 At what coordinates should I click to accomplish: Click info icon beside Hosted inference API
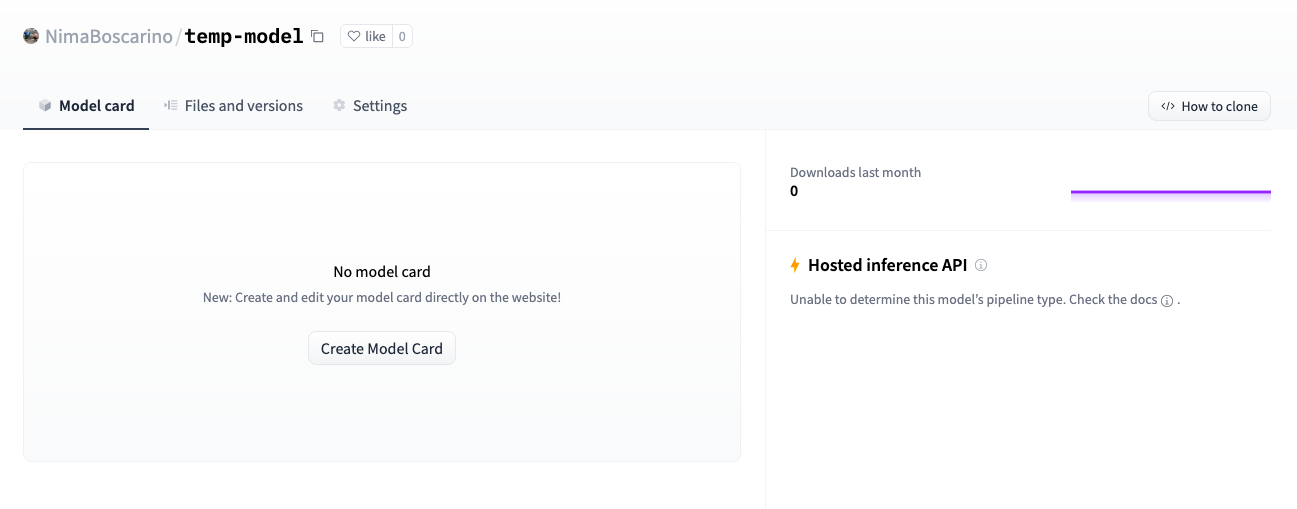pos(981,266)
